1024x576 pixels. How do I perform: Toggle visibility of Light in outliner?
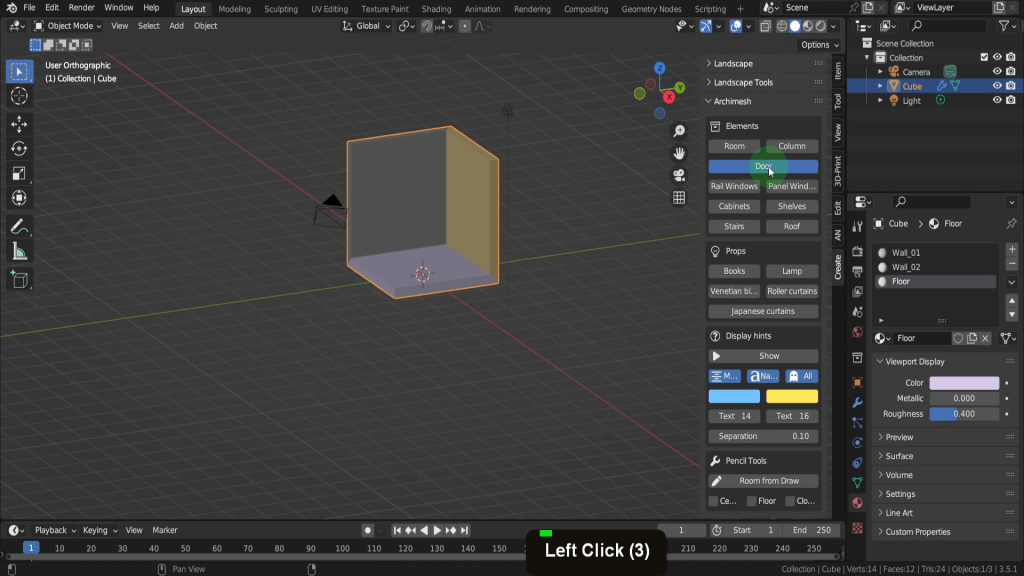coord(997,101)
